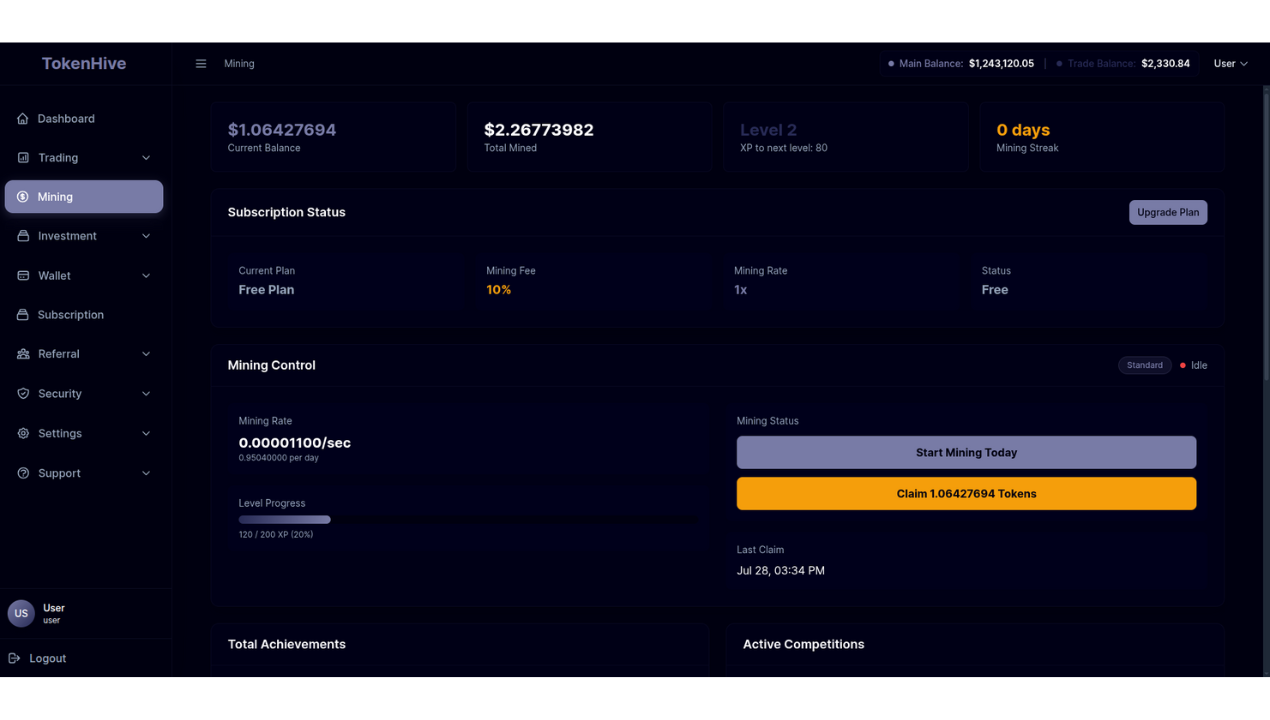Image resolution: width=1270 pixels, height=720 pixels.
Task: Click the Wallet card icon
Action: tap(23, 276)
